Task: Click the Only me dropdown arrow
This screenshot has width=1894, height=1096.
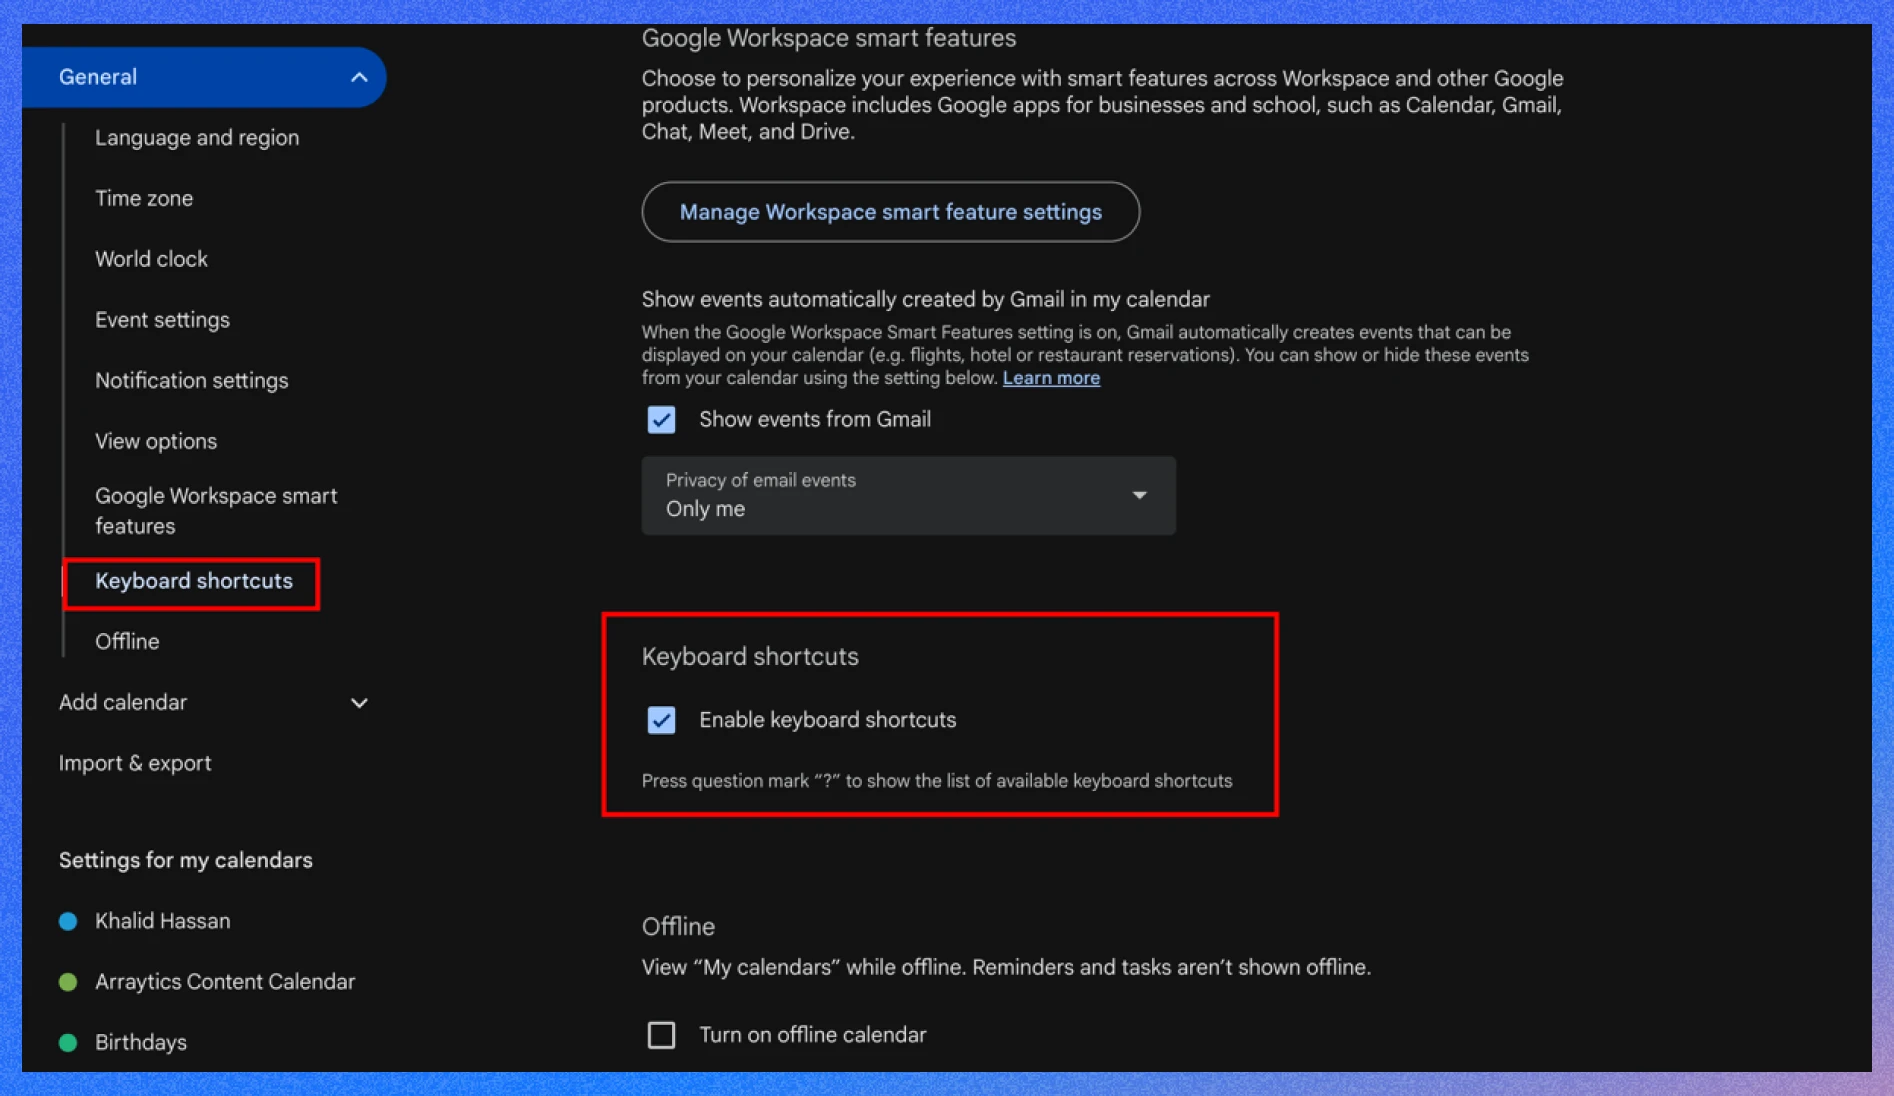Action: (1139, 496)
